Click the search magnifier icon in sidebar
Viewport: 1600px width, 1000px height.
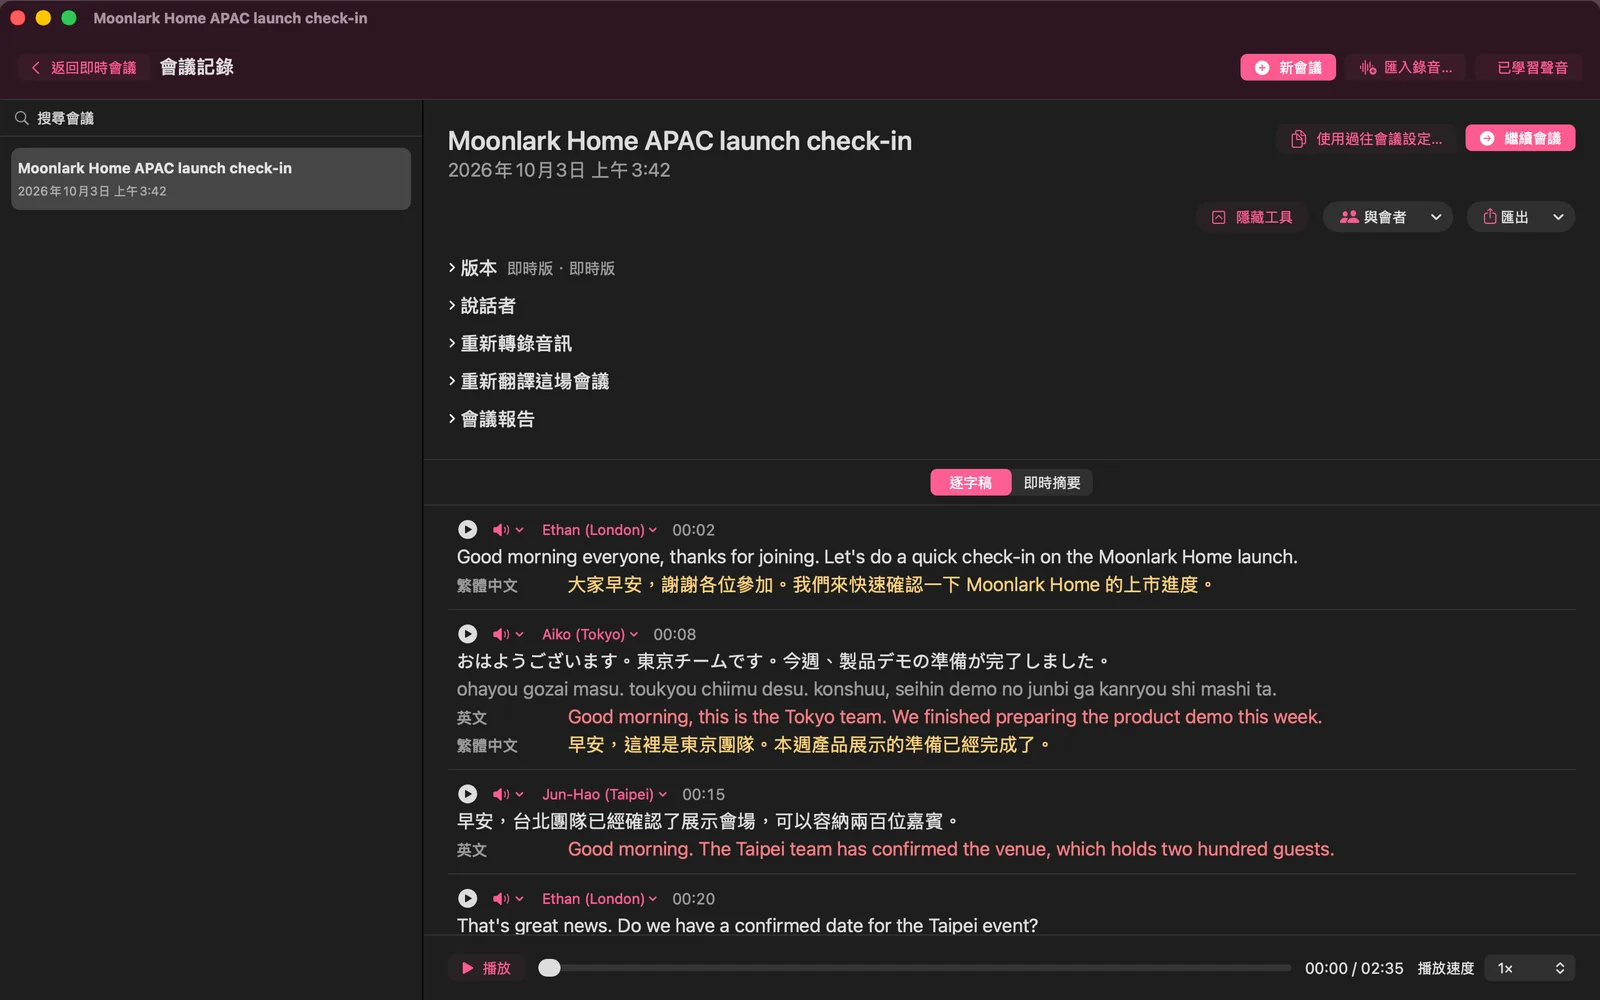click(21, 118)
